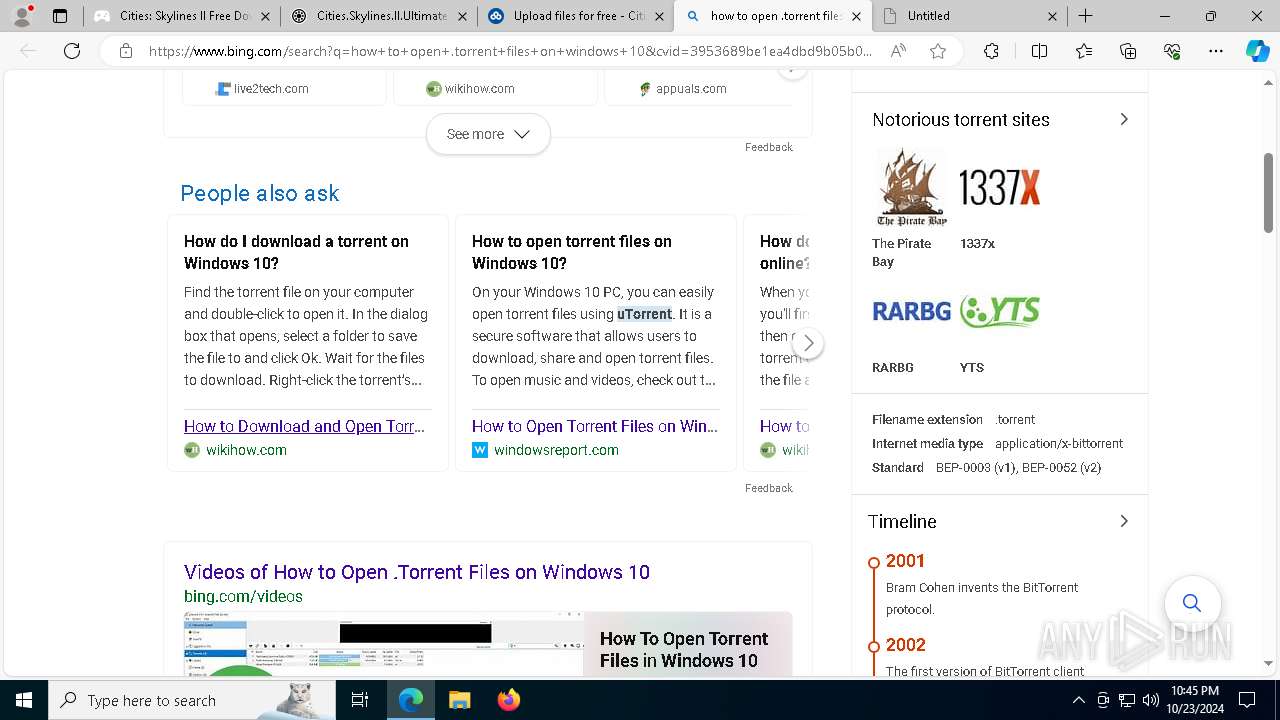
Task: Open the Favorites list icon
Action: (x=1084, y=51)
